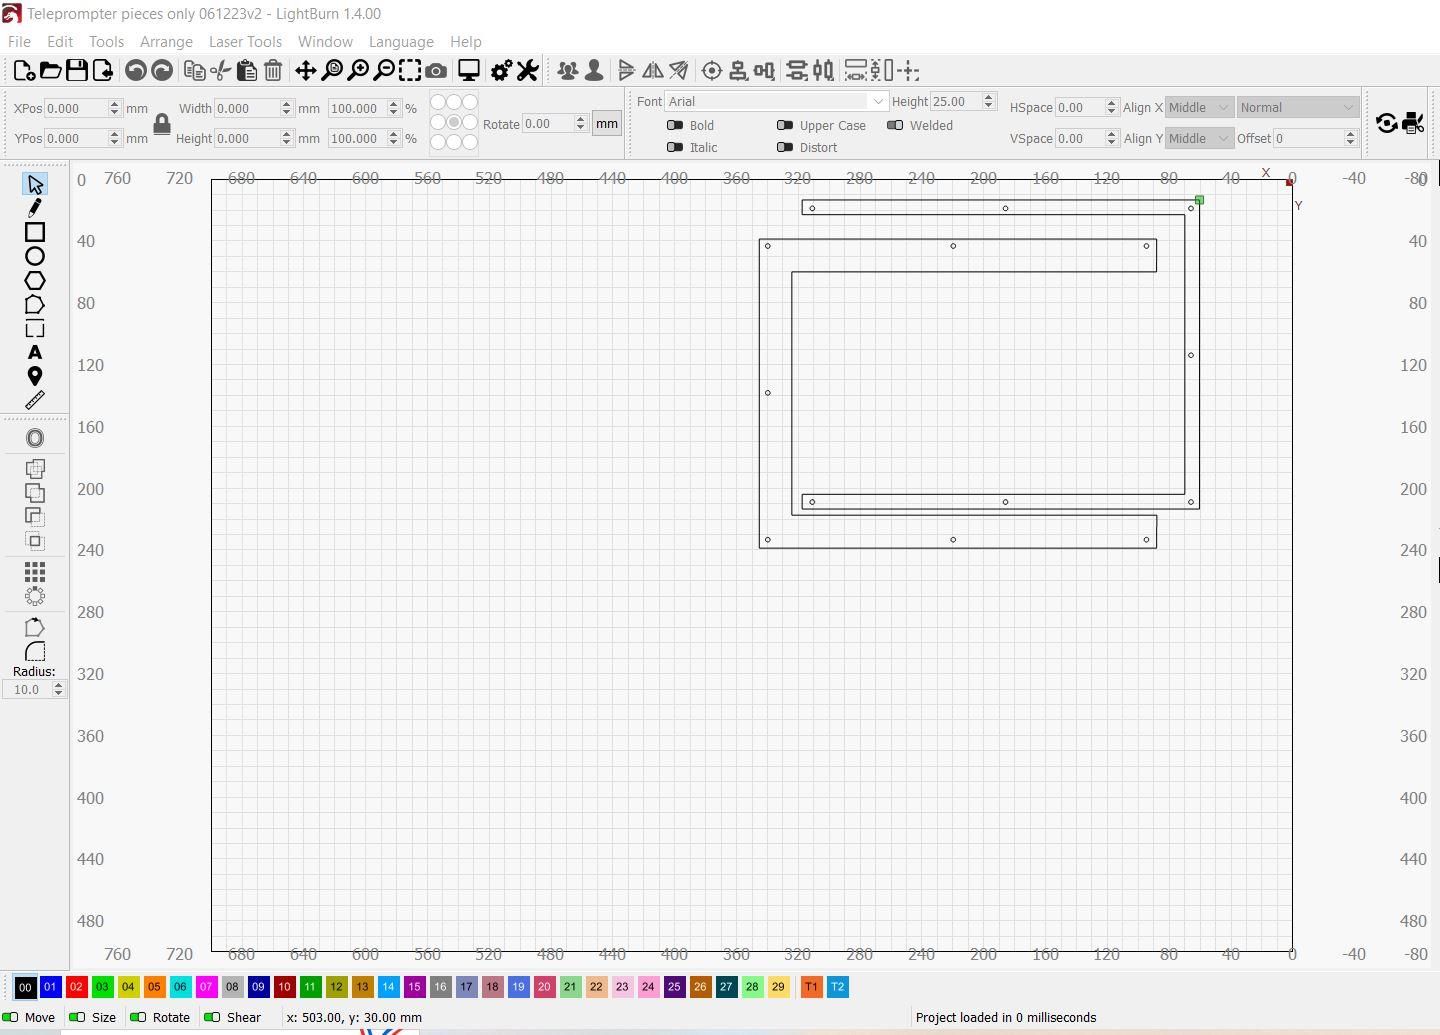
Task: Expand the Normal text mode dropdown
Action: pyautogui.click(x=1297, y=107)
